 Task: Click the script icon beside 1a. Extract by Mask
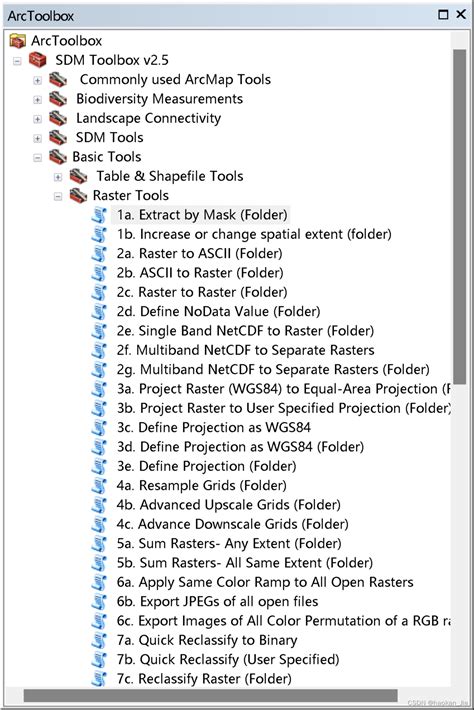[99, 215]
